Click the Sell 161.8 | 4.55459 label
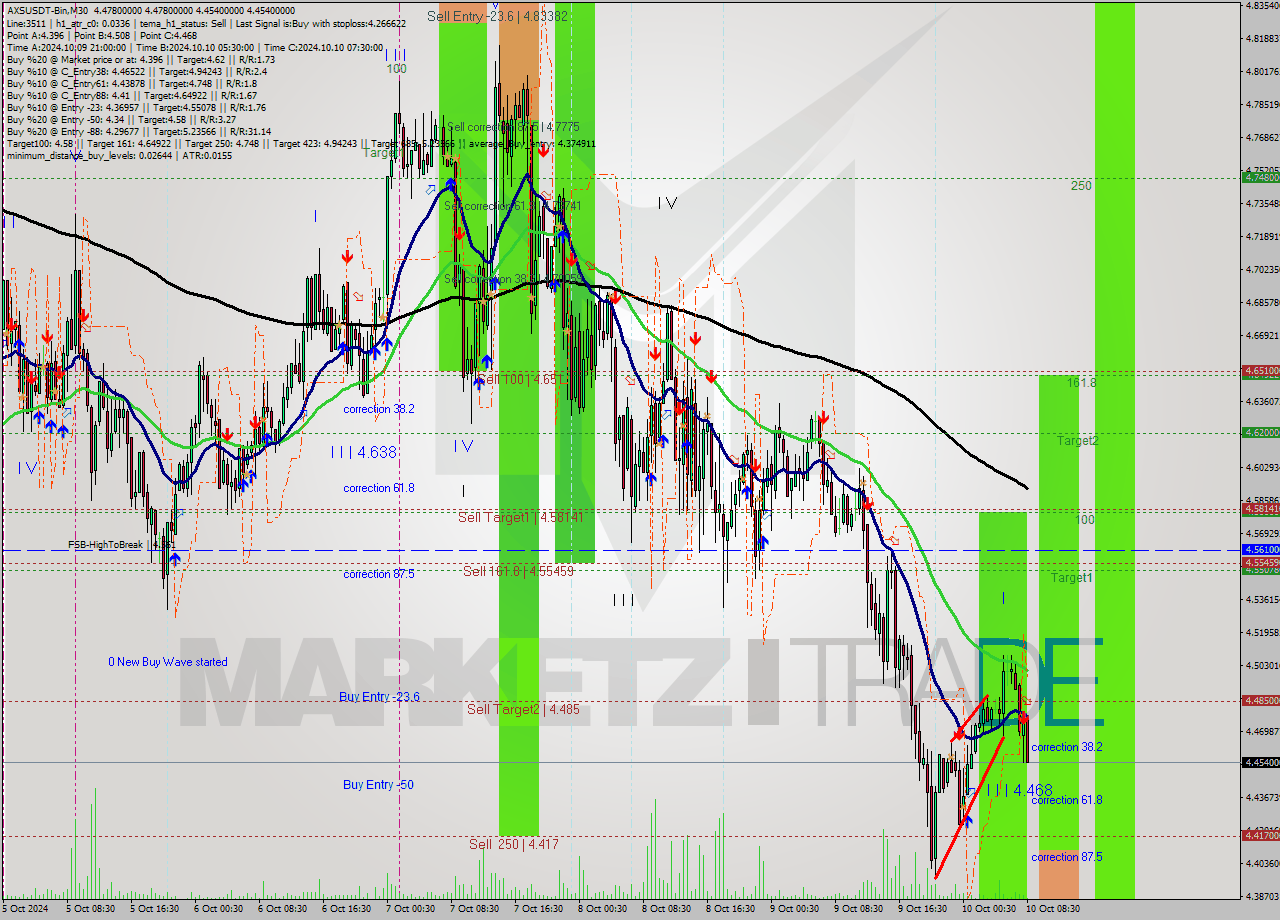 point(518,571)
